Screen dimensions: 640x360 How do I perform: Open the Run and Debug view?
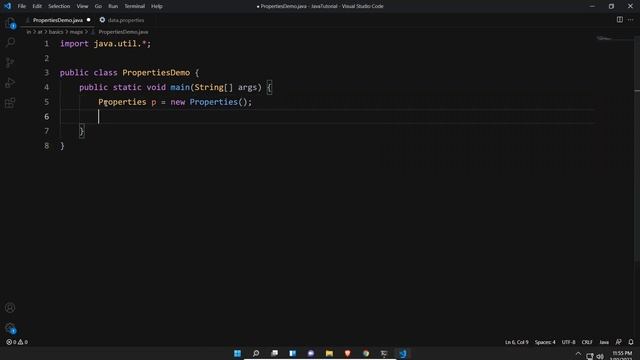[x=10, y=82]
